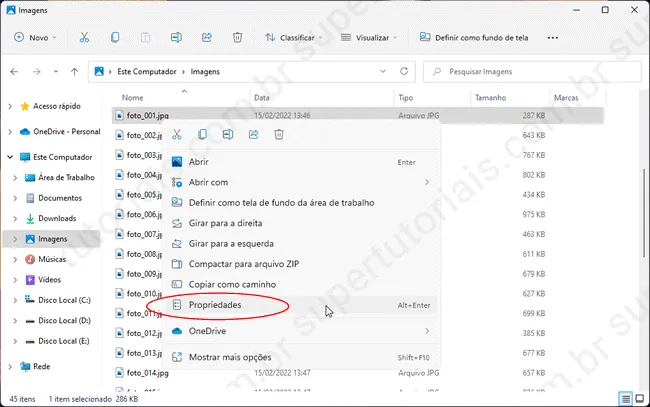Viewport: 650px width, 407px height.
Task: Choose Copiar como caminho
Action: coord(301,284)
